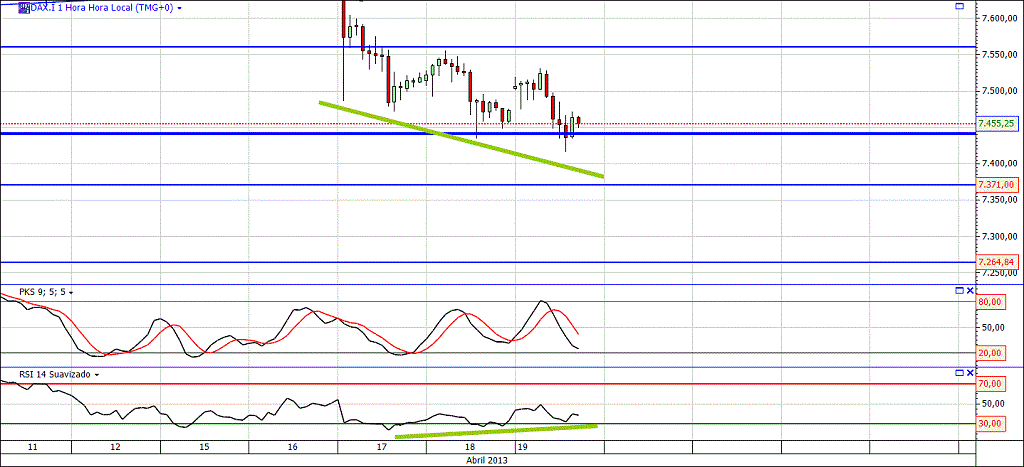
Task: Click the Abril 2013 month label
Action: pos(487,460)
